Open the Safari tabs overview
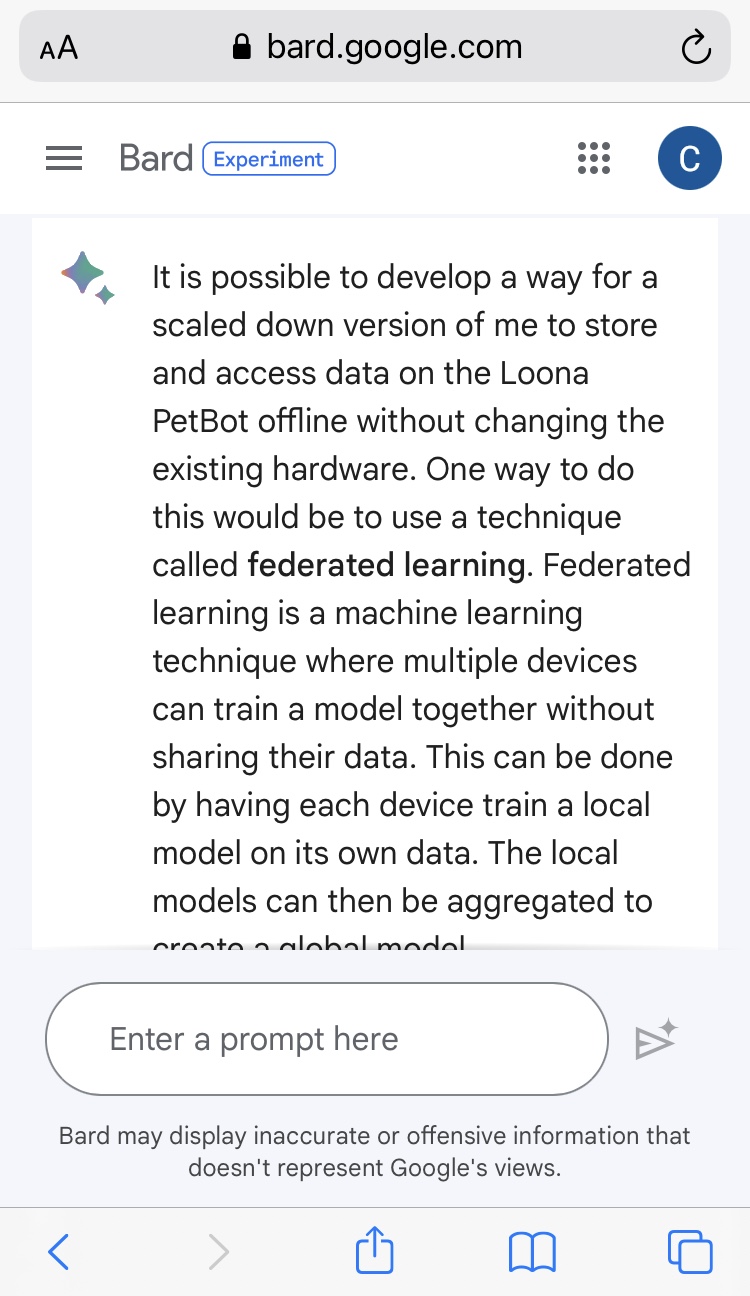 [x=689, y=1252]
